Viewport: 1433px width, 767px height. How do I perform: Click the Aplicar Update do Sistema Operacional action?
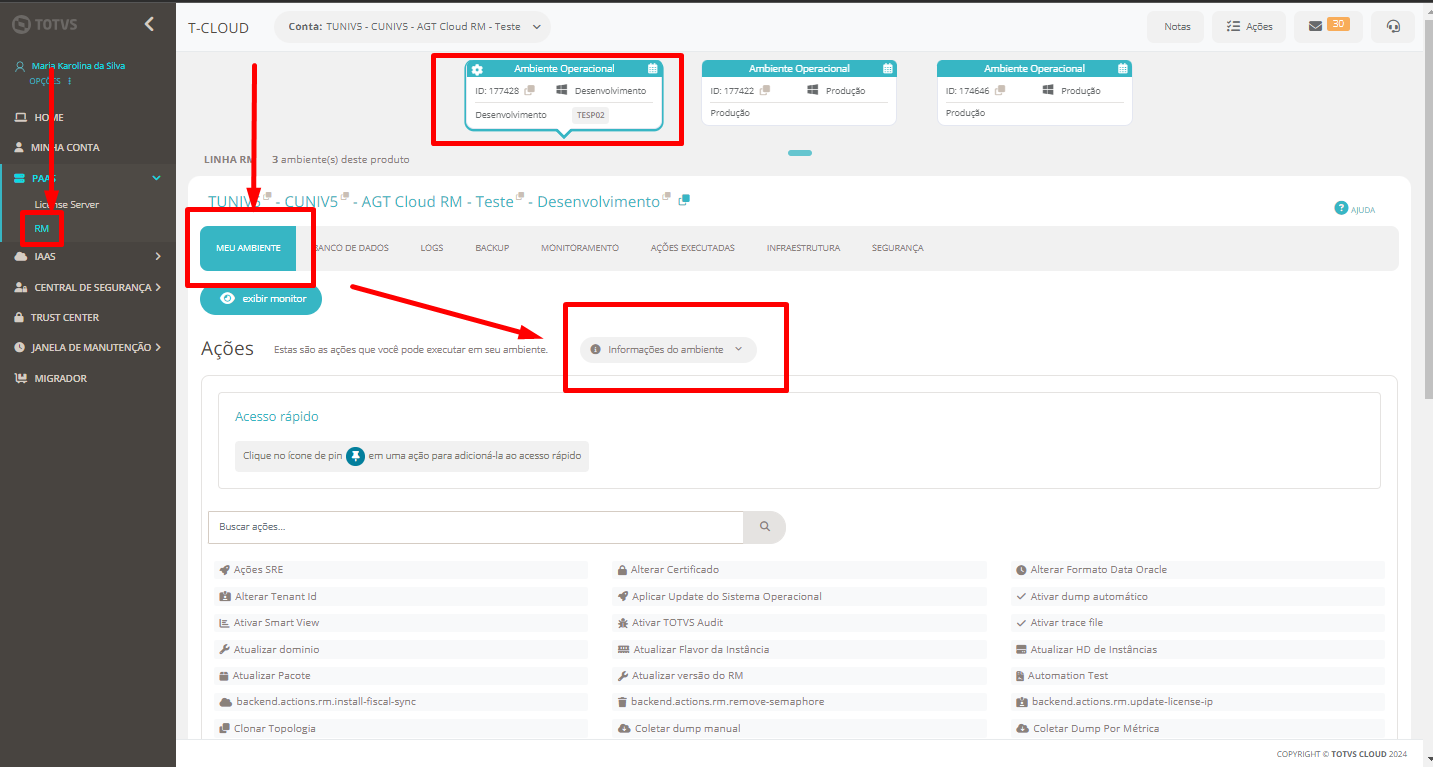click(799, 597)
